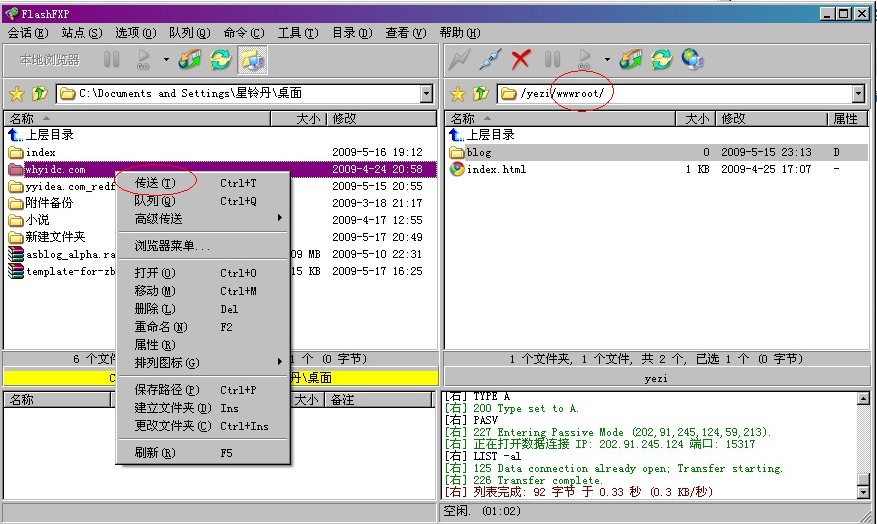This screenshot has width=877, height=524.
Task: Expand the 高级传送 submenu
Action: [202, 219]
